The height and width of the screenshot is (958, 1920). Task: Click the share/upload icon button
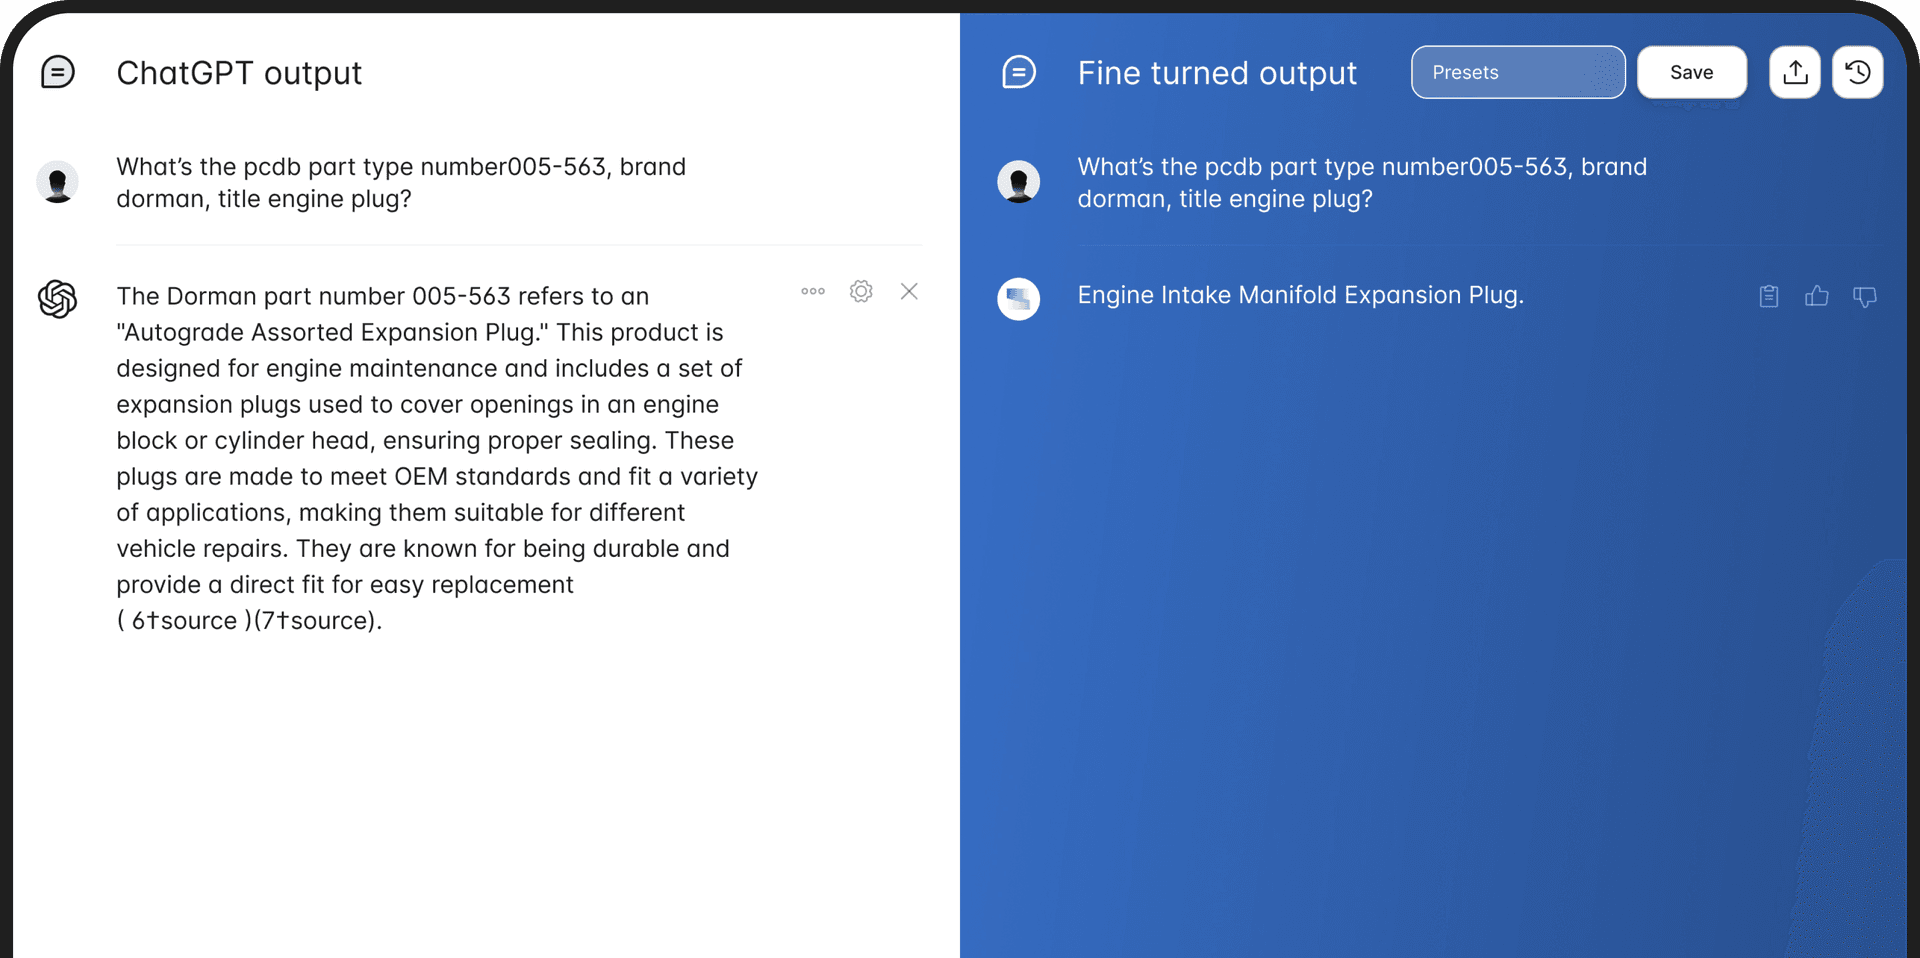tap(1795, 72)
